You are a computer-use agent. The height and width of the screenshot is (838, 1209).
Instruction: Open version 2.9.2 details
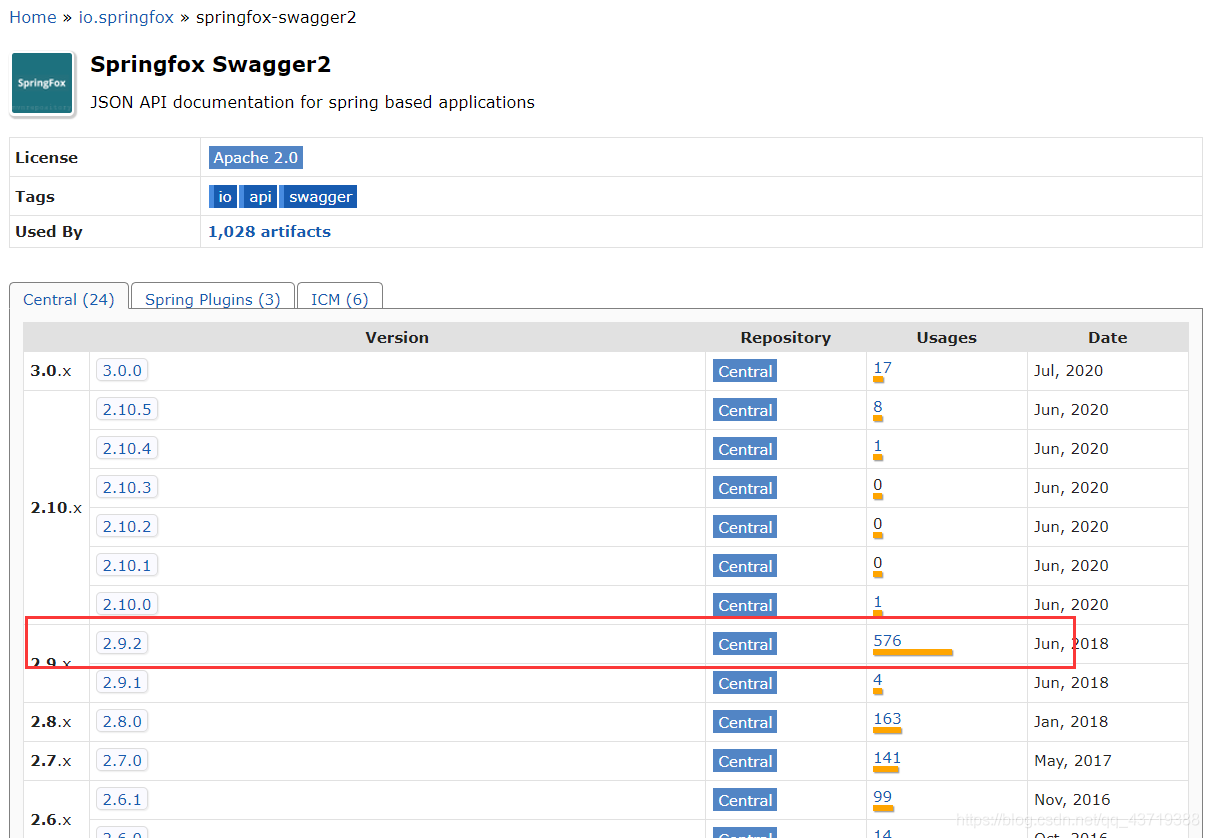pos(122,643)
